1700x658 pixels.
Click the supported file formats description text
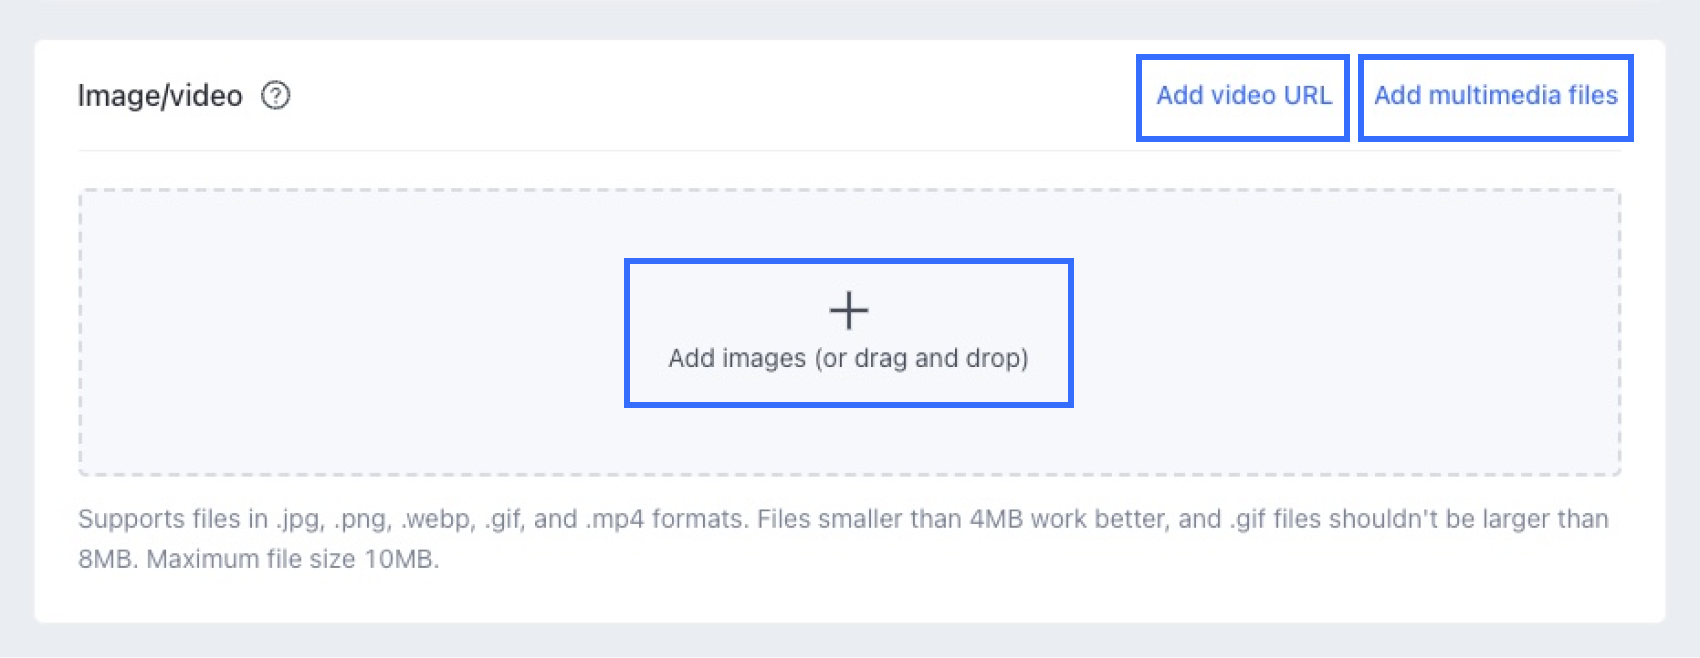[842, 519]
